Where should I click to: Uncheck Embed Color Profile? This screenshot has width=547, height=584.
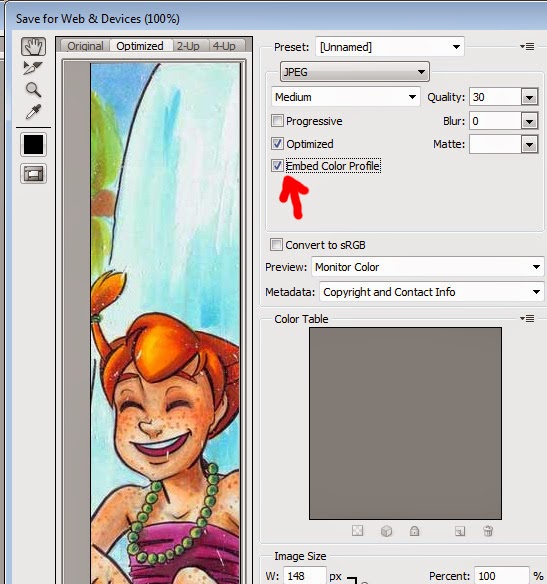(277, 166)
